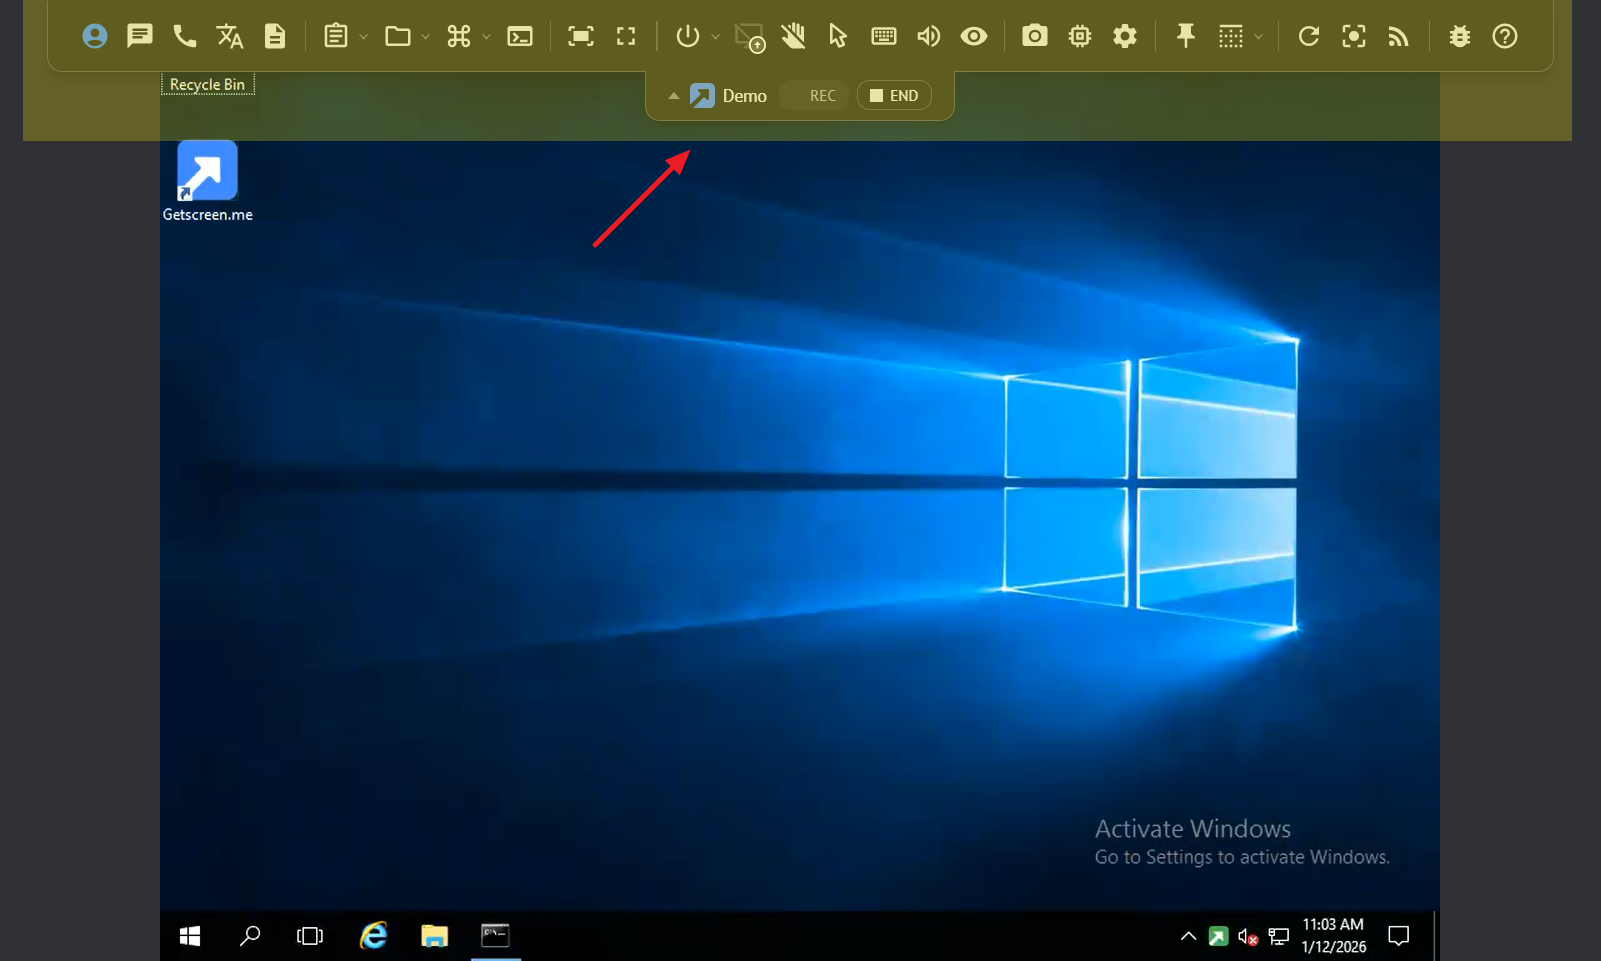Open the chat message icon
The width and height of the screenshot is (1601, 961).
(140, 36)
